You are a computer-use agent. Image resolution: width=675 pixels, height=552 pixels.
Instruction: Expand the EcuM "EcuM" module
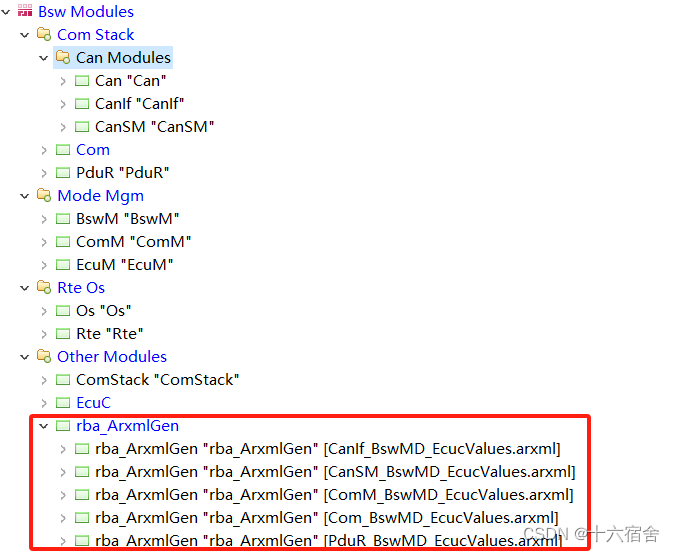(x=44, y=265)
